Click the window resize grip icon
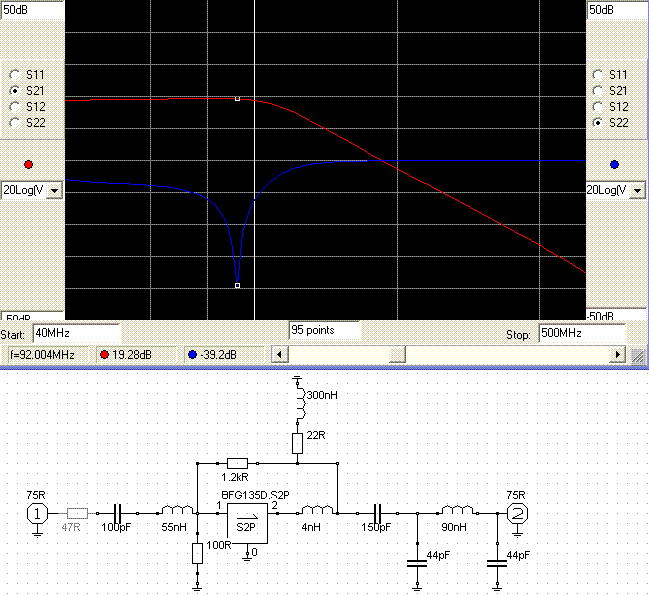This screenshot has height=595, width=649. point(638,355)
